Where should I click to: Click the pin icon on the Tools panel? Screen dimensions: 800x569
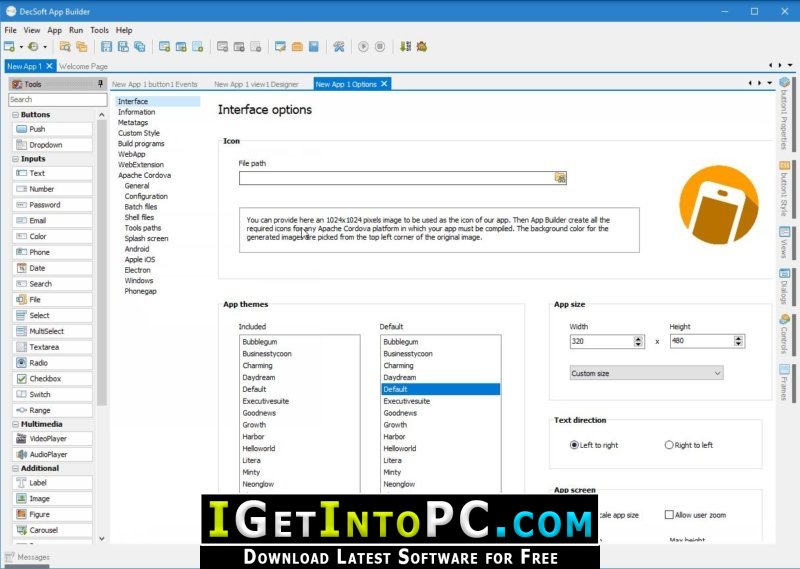[100, 84]
